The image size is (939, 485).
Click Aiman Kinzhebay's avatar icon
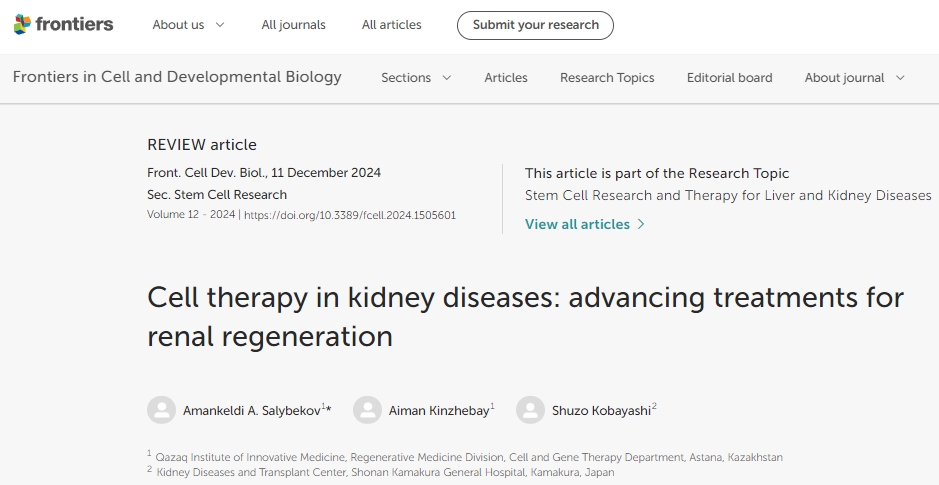coord(367,410)
